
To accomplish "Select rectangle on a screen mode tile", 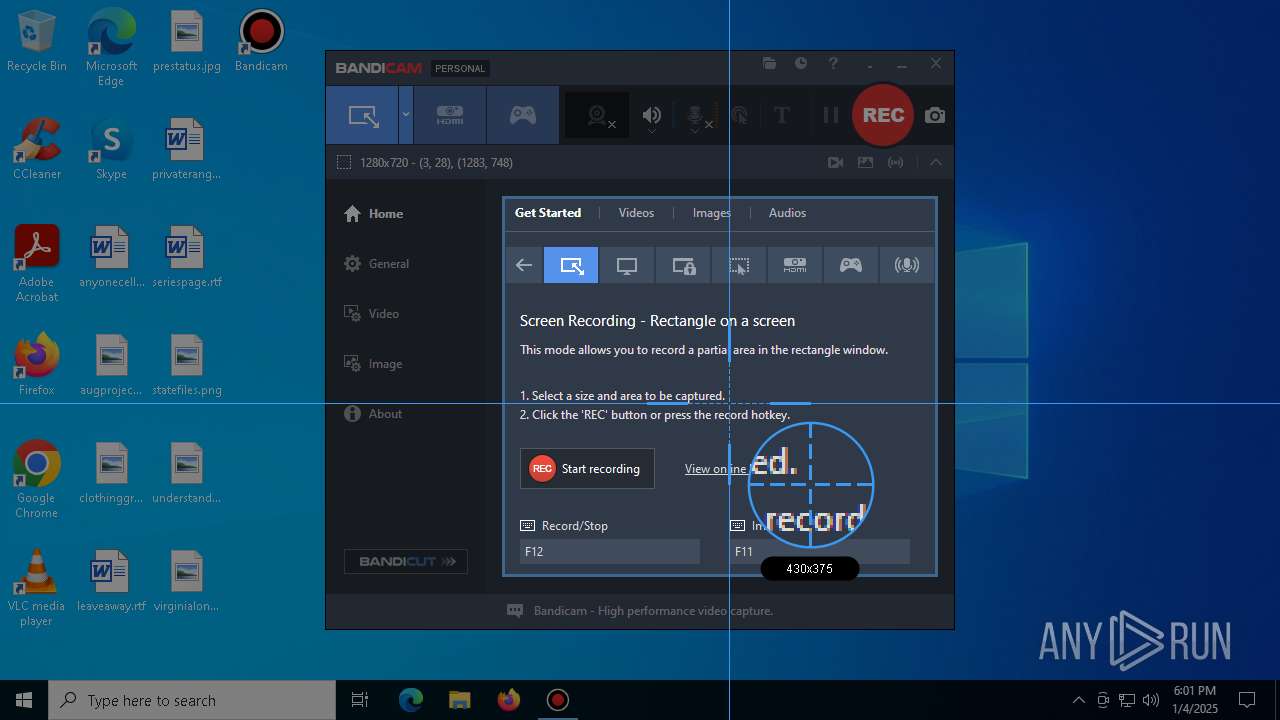I will pyautogui.click(x=571, y=265).
